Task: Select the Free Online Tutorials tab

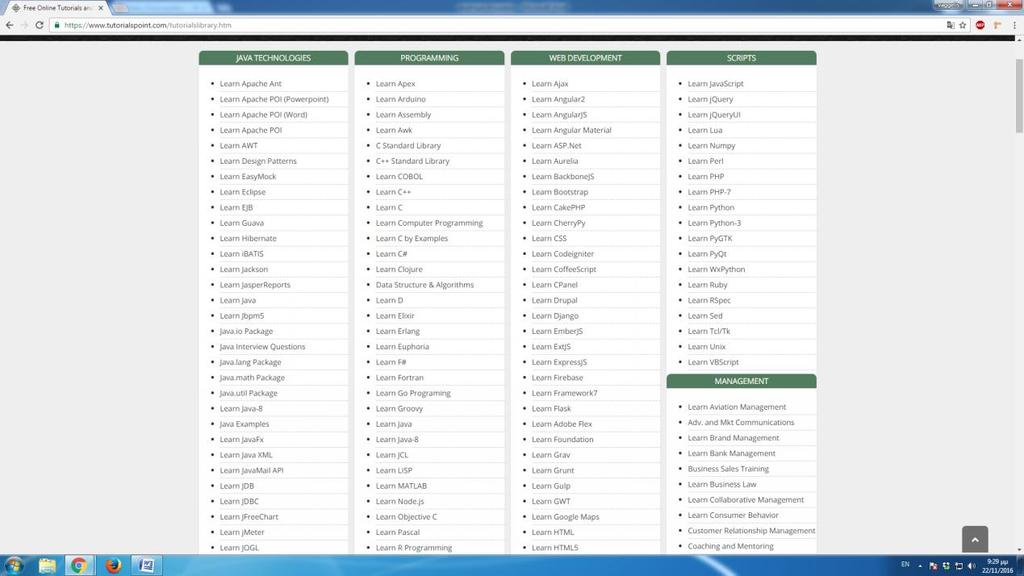Action: click(57, 8)
